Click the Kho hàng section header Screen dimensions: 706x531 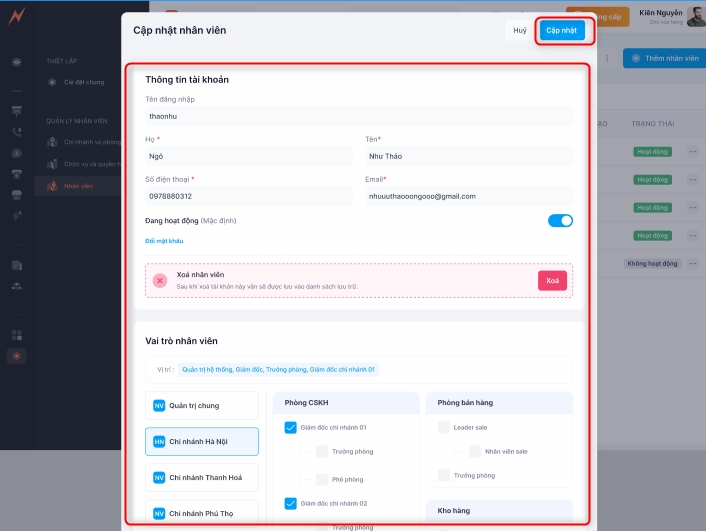click(499, 511)
